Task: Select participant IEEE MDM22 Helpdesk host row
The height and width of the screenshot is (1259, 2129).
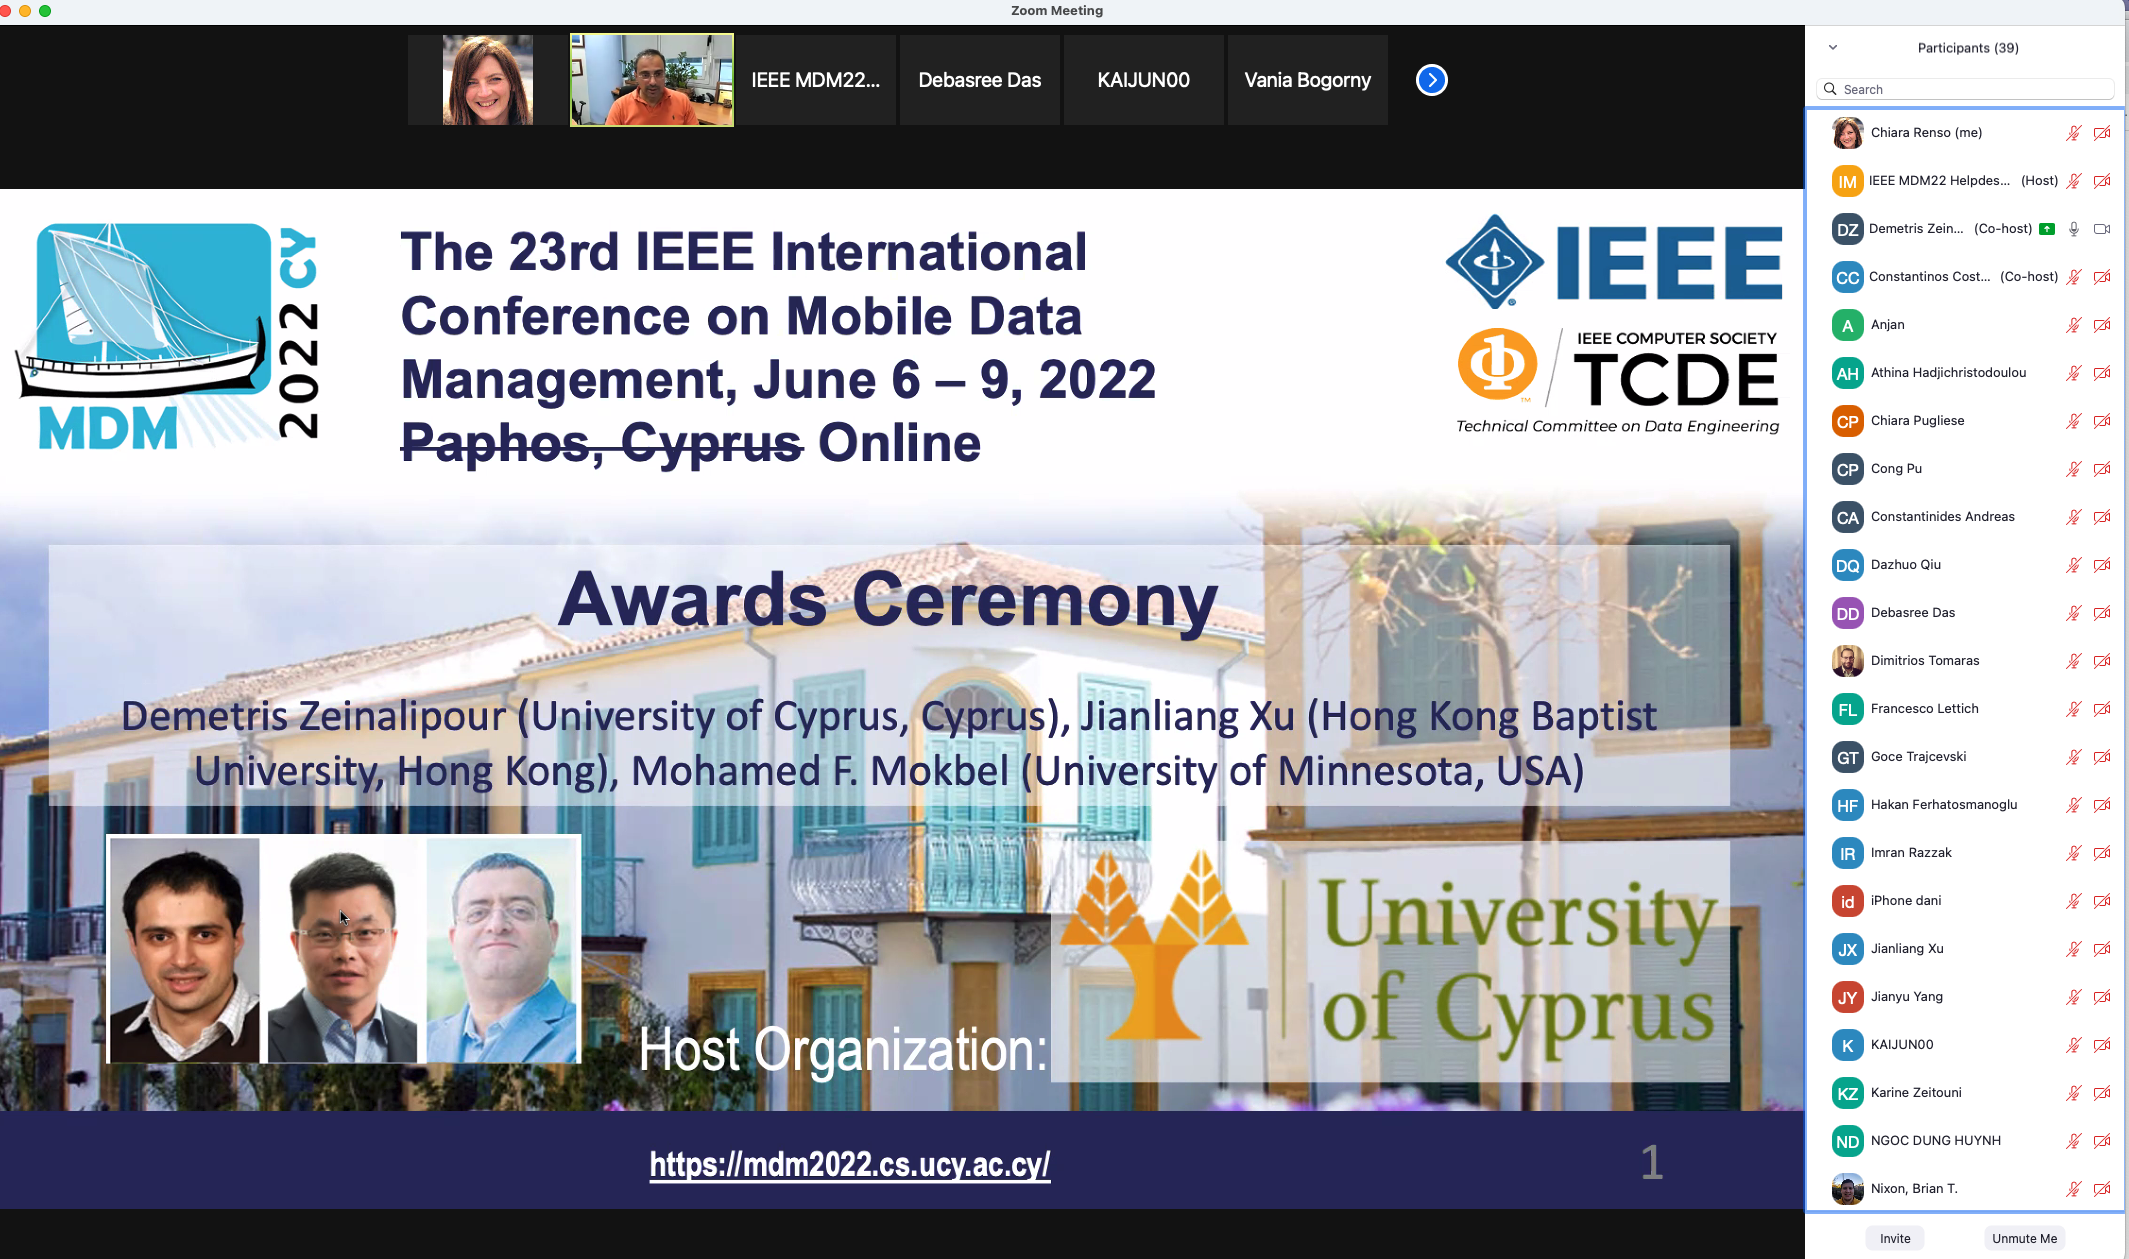Action: tap(1965, 181)
